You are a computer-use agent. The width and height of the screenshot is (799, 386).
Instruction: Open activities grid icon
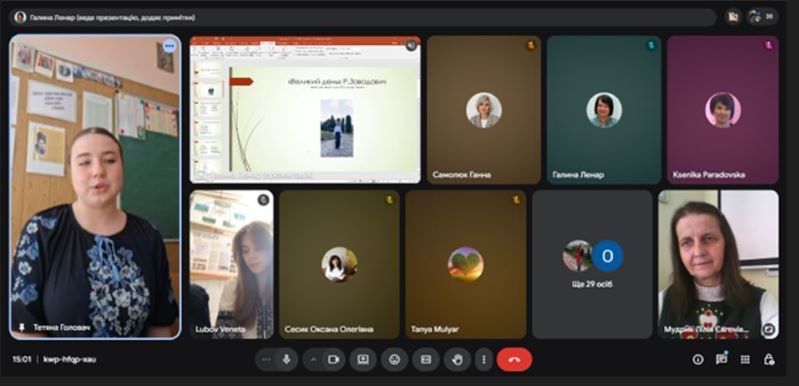[745, 360]
